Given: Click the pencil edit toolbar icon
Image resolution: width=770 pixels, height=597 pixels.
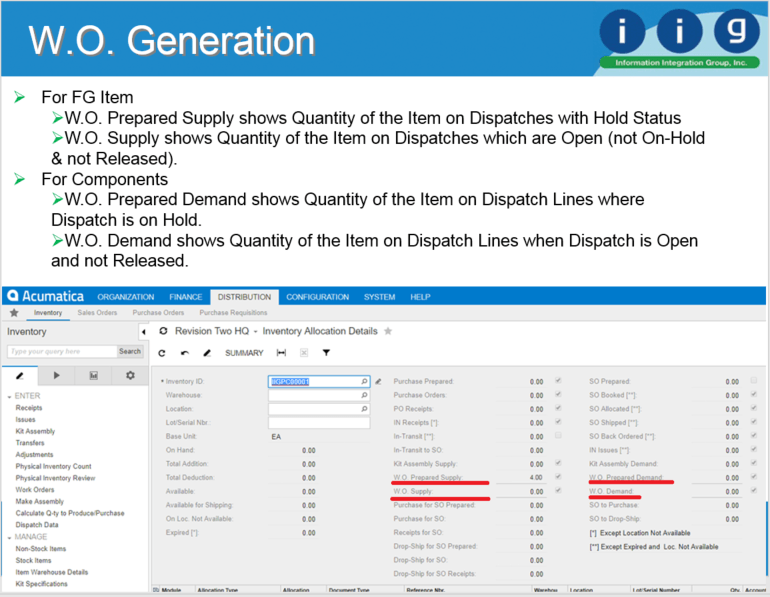Looking at the screenshot, I should [x=207, y=353].
